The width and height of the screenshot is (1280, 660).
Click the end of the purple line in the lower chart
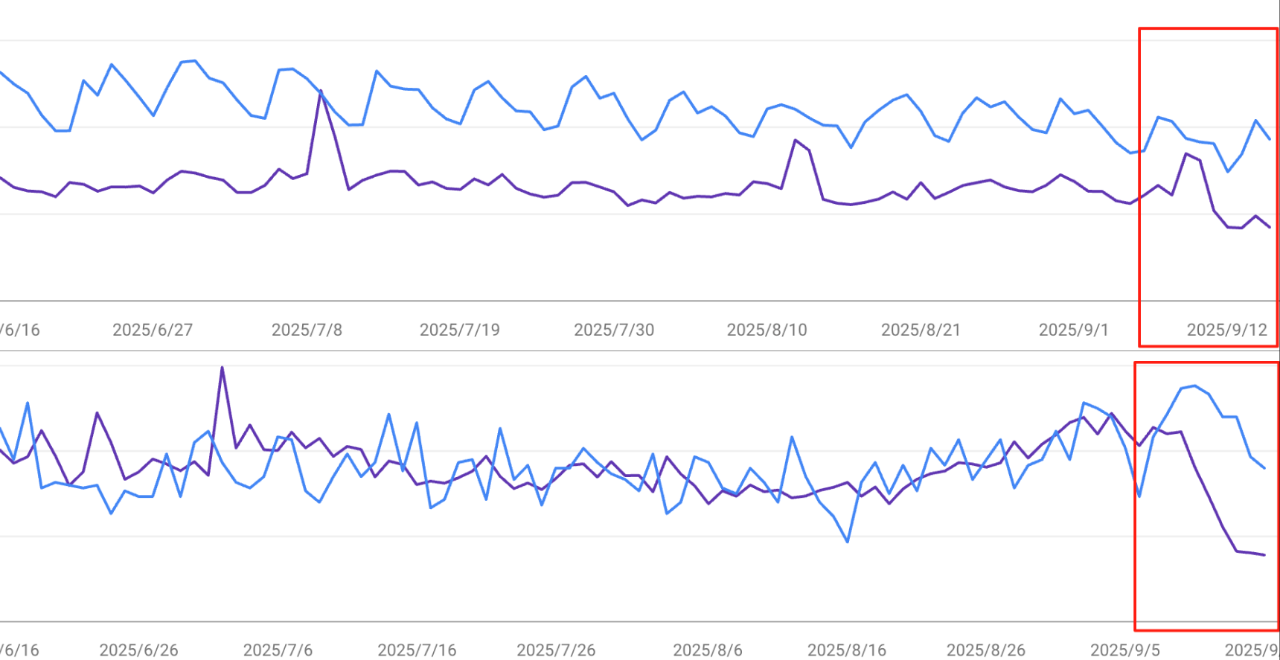(x=1265, y=555)
